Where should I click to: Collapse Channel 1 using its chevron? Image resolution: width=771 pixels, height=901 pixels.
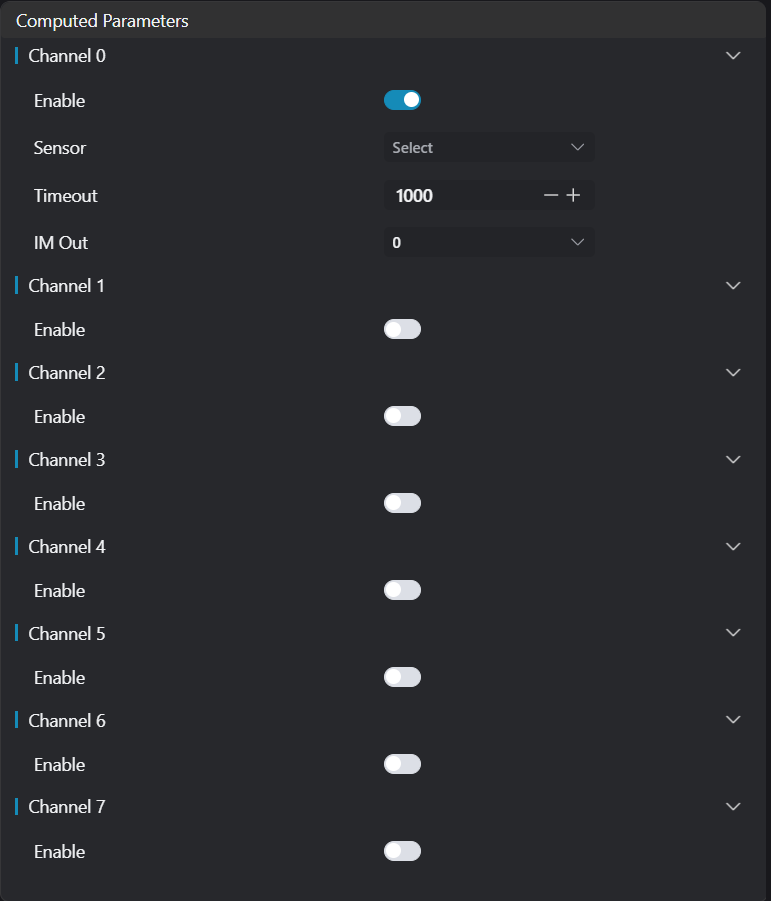tap(733, 286)
